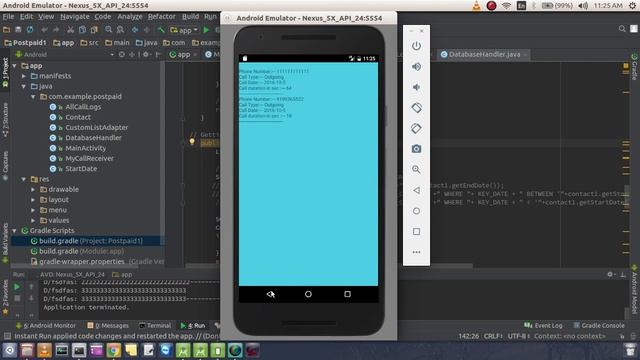Lower emulator volume with speaker-down icon
This screenshot has width=640, height=360.
coord(416,87)
